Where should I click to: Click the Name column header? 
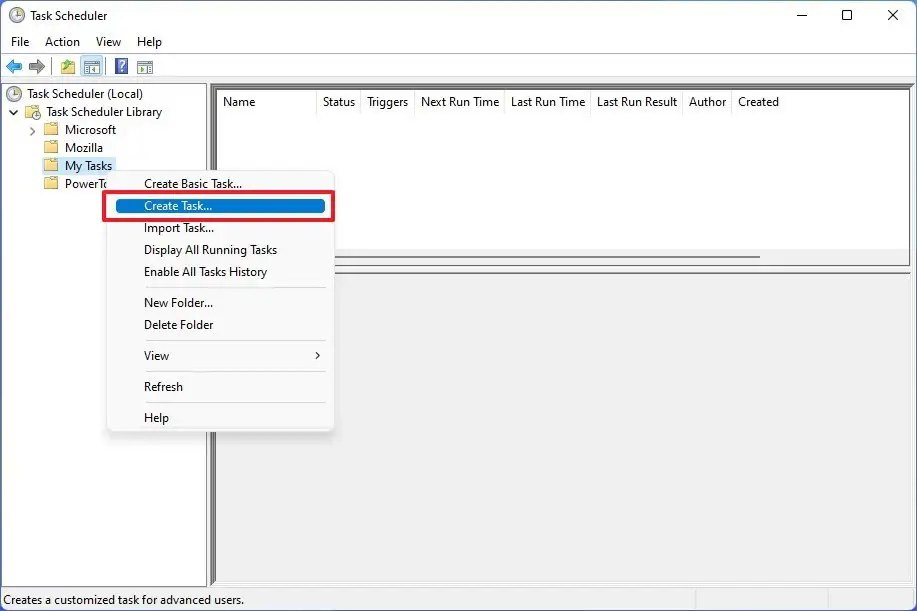pyautogui.click(x=240, y=101)
